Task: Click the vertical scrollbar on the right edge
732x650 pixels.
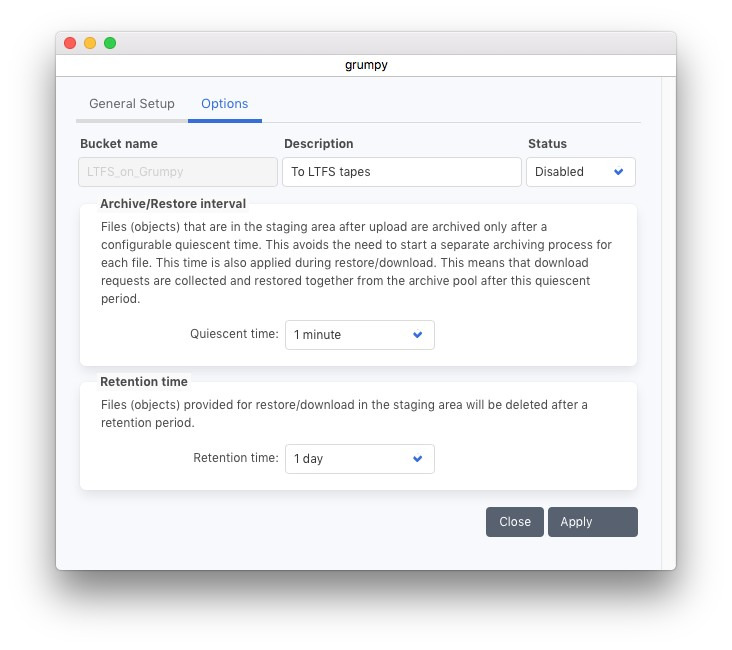Action: click(x=668, y=320)
